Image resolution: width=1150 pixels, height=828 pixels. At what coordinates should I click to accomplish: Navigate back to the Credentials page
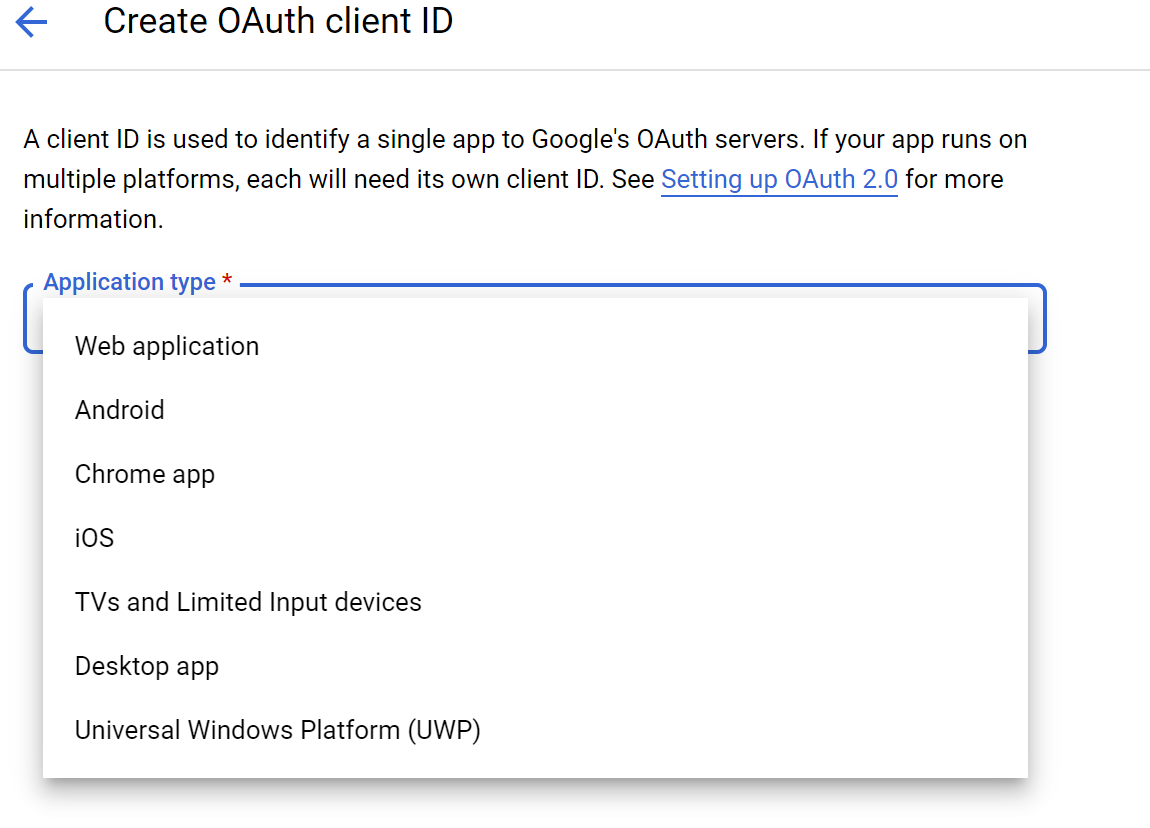(x=31, y=22)
